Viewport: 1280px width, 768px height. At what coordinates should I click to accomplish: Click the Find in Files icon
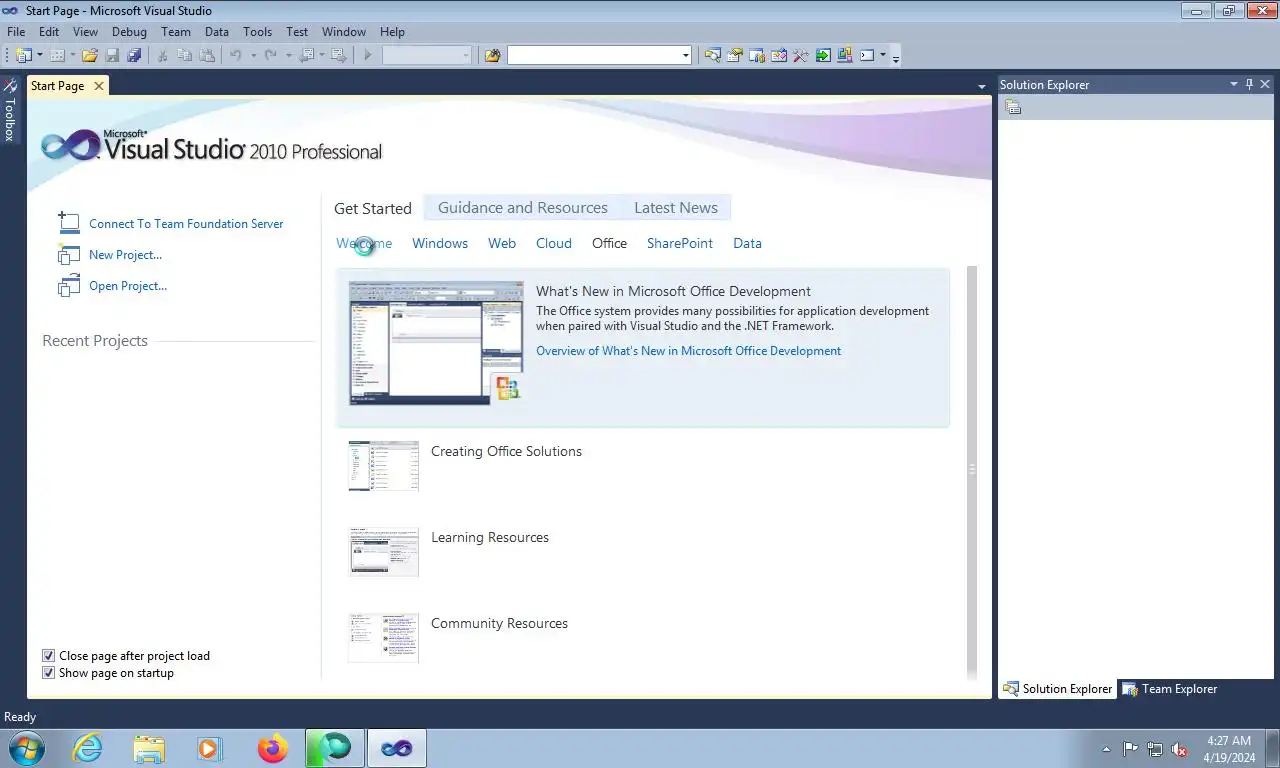492,56
